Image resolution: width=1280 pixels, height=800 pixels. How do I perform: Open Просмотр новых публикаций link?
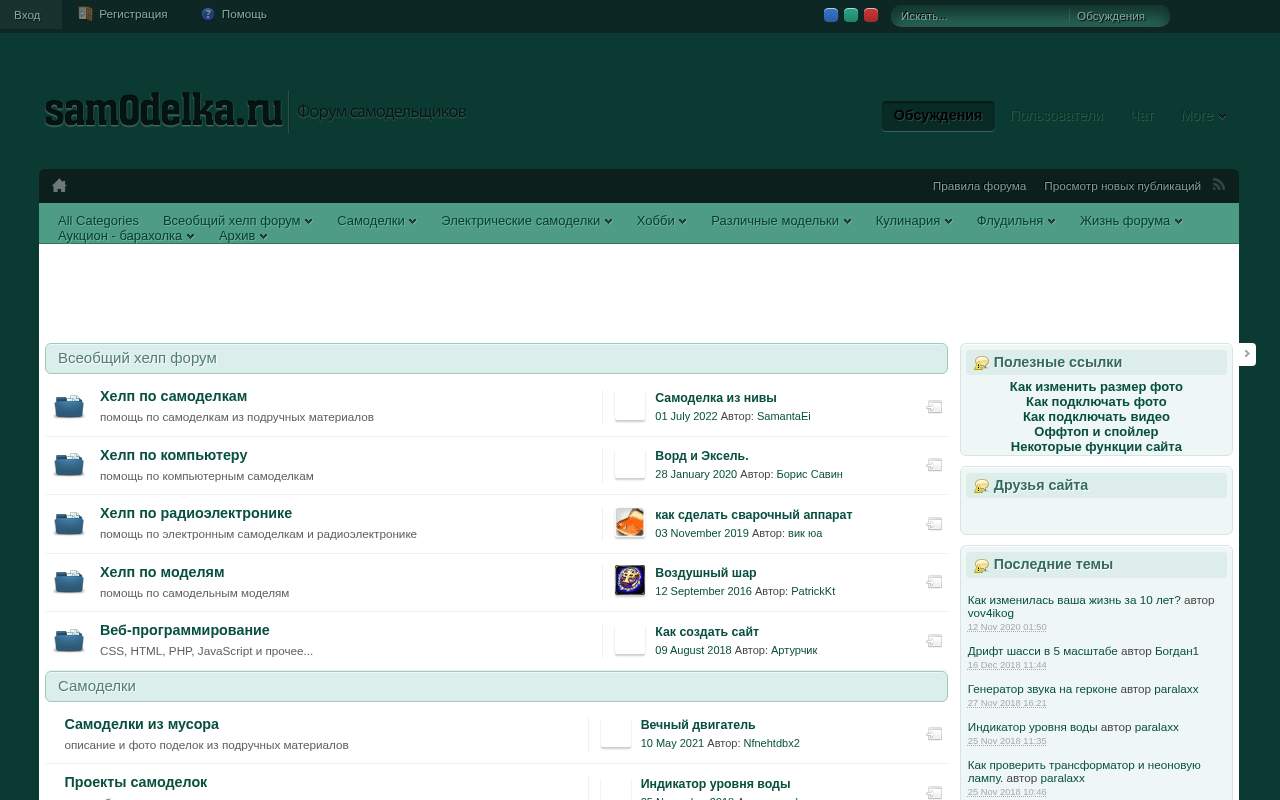click(1122, 186)
